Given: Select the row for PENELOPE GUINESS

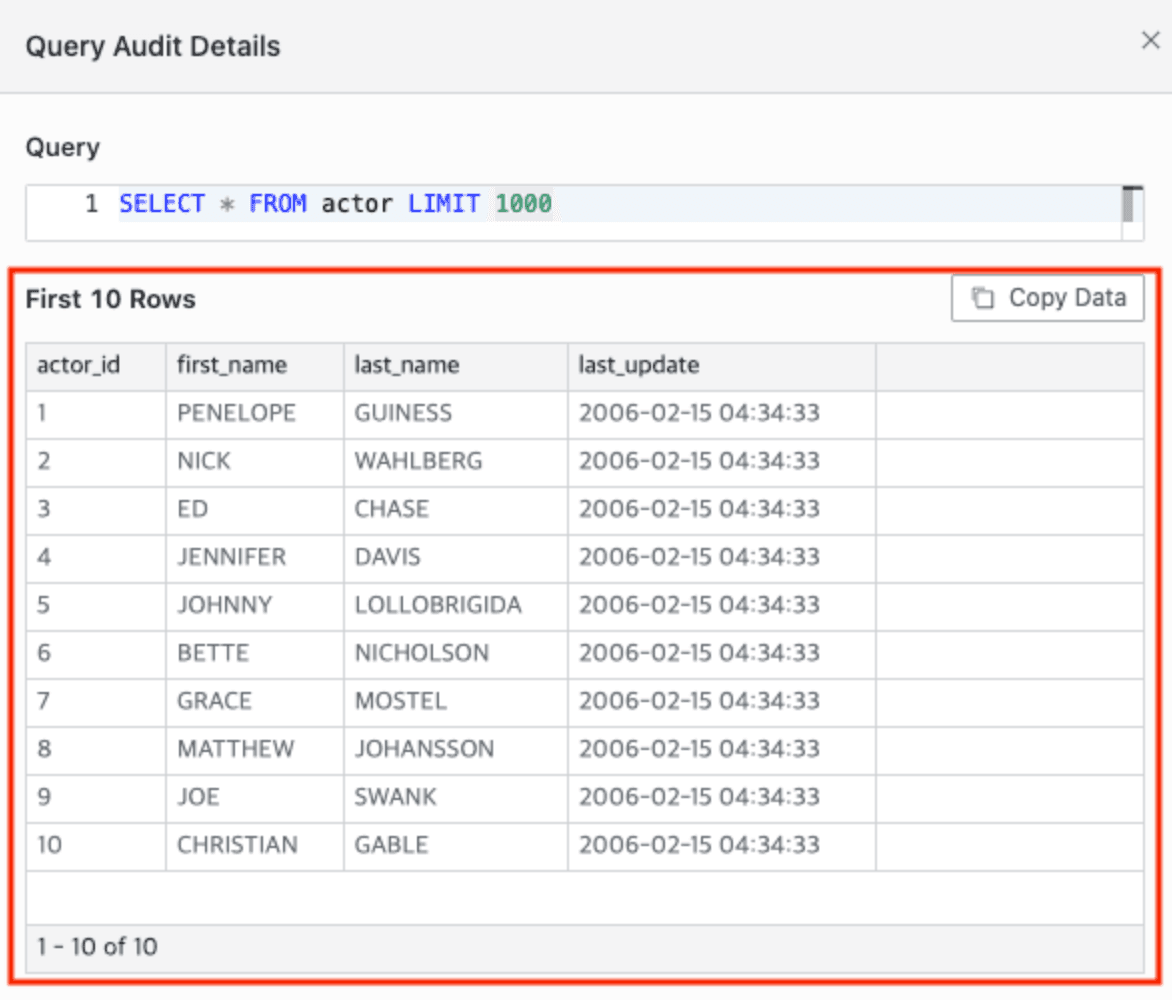Looking at the screenshot, I should pos(400,414).
